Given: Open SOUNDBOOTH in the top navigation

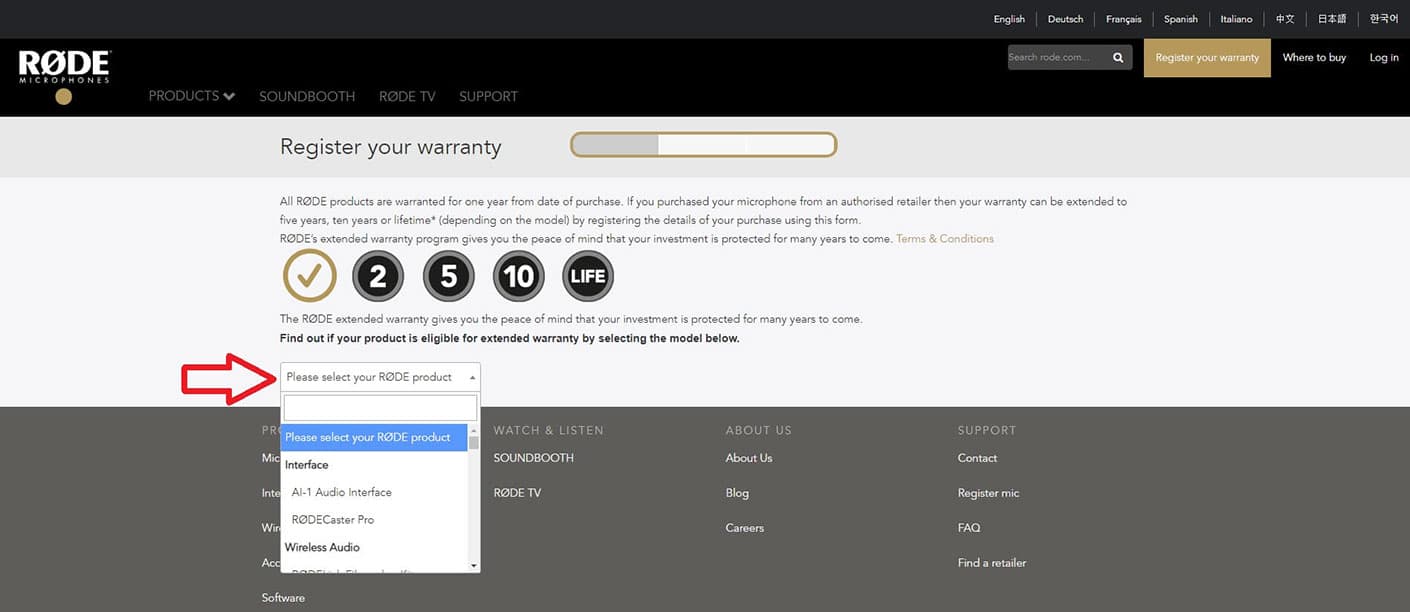Looking at the screenshot, I should (307, 97).
